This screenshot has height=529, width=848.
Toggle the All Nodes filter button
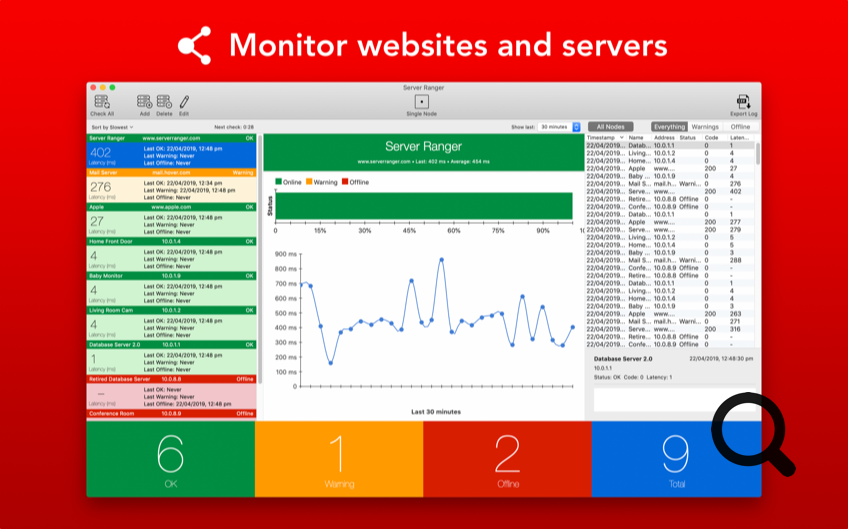pos(610,127)
